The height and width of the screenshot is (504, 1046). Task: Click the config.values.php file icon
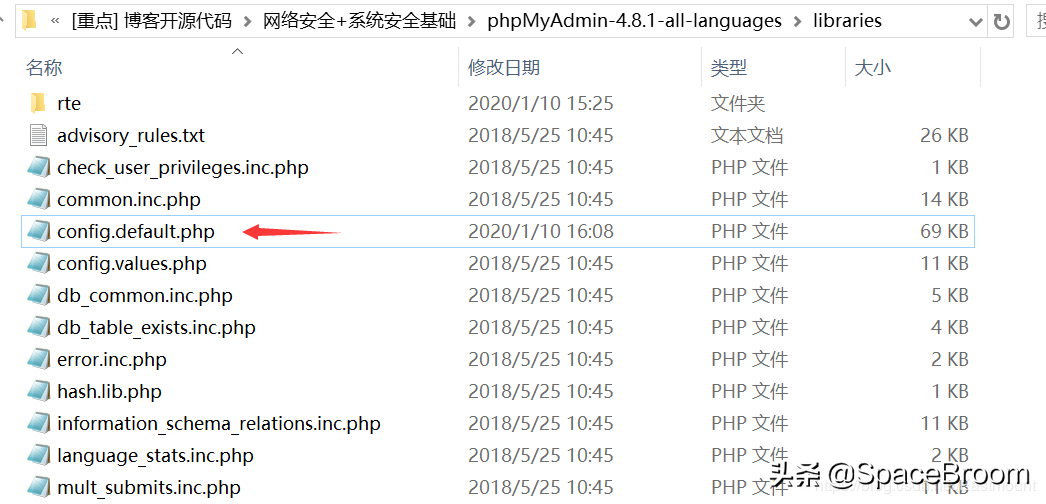pyautogui.click(x=39, y=263)
